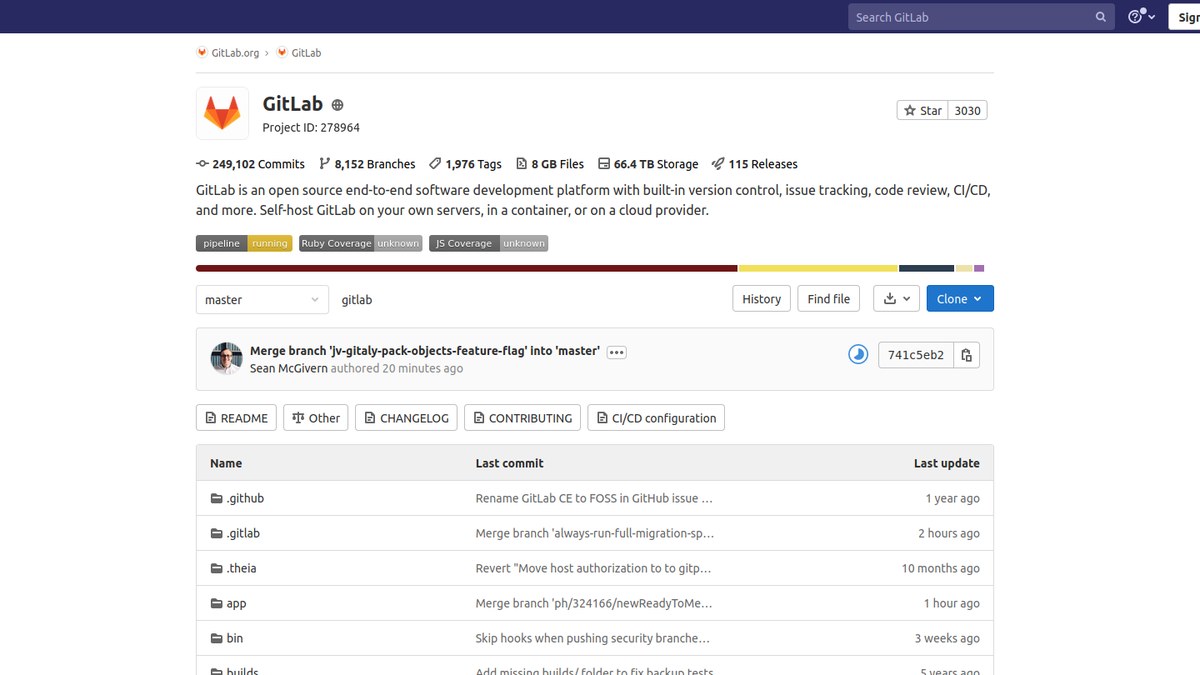Click '1 year ago' in .github row
The image size is (1200, 675).
tap(952, 498)
